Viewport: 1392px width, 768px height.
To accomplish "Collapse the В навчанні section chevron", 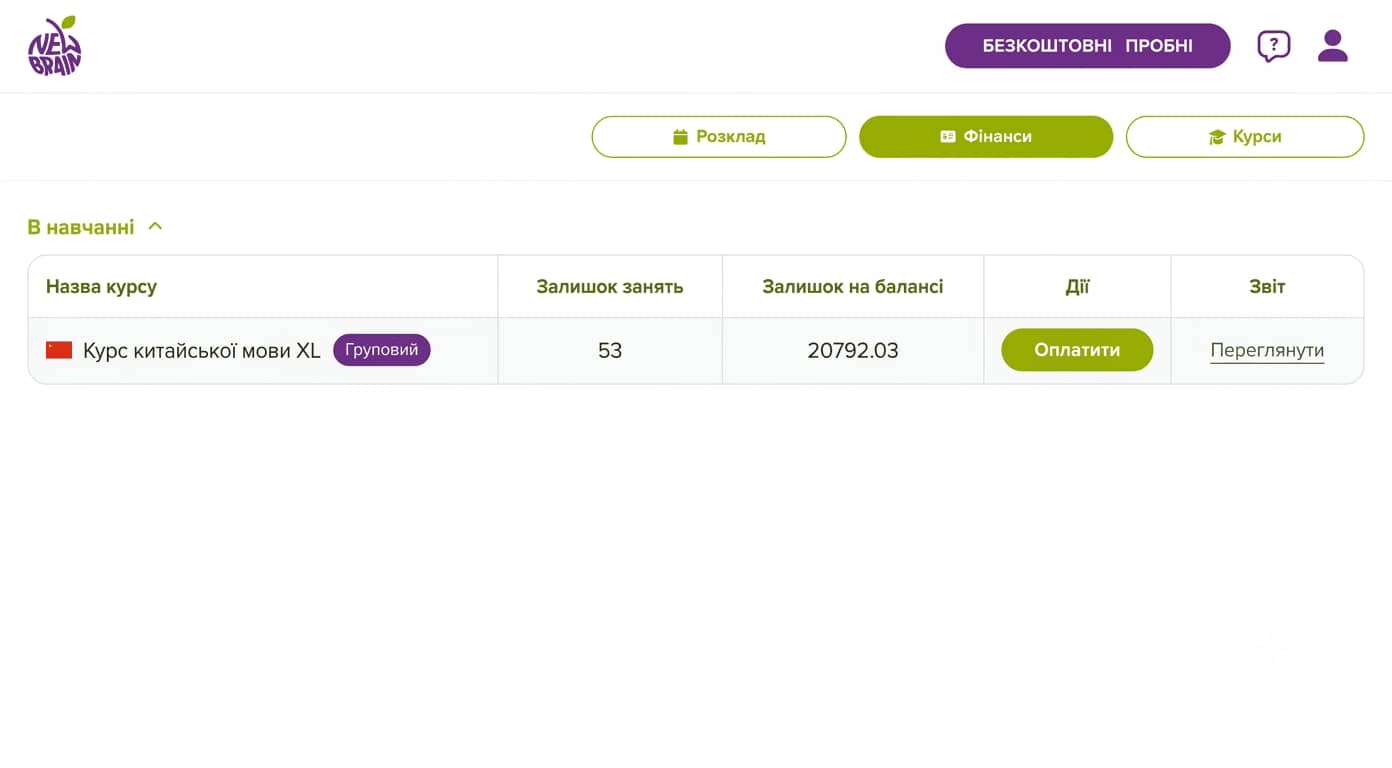I will point(155,227).
